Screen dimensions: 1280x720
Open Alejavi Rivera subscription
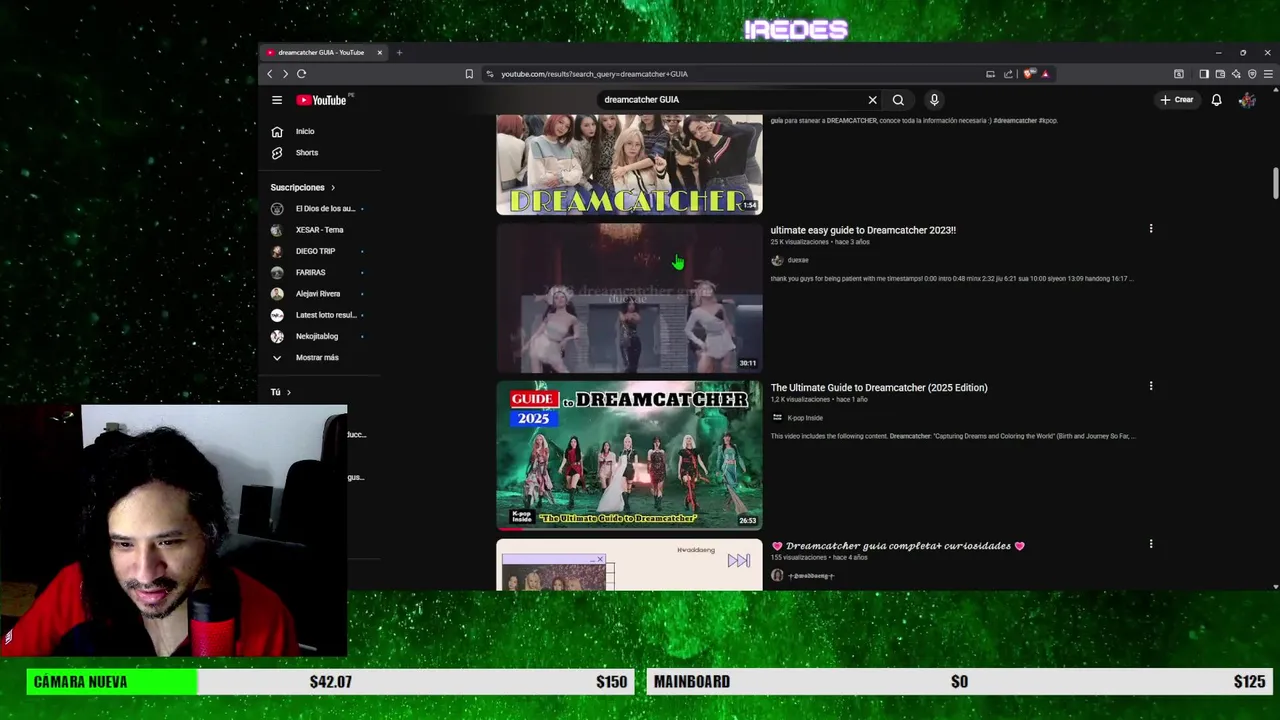(318, 294)
